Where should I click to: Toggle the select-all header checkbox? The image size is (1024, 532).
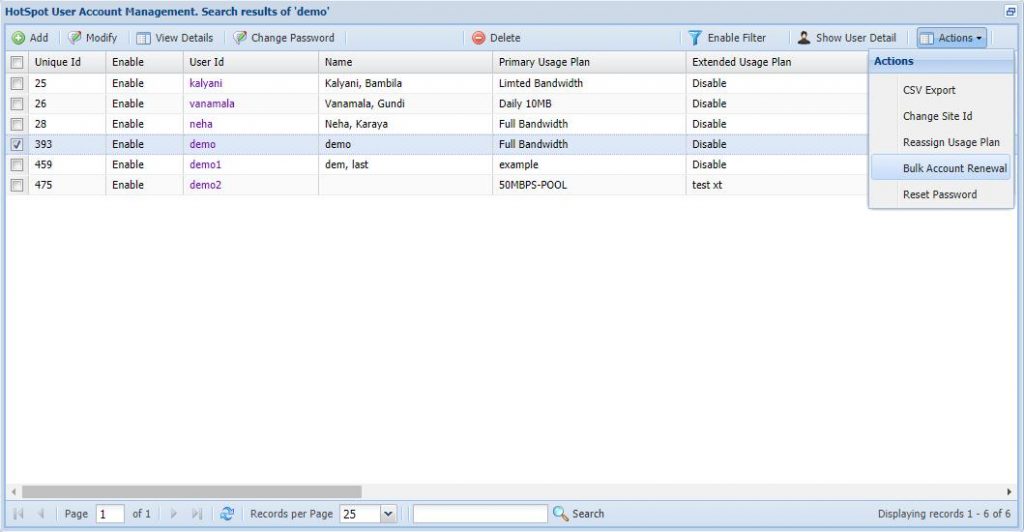[x=16, y=62]
